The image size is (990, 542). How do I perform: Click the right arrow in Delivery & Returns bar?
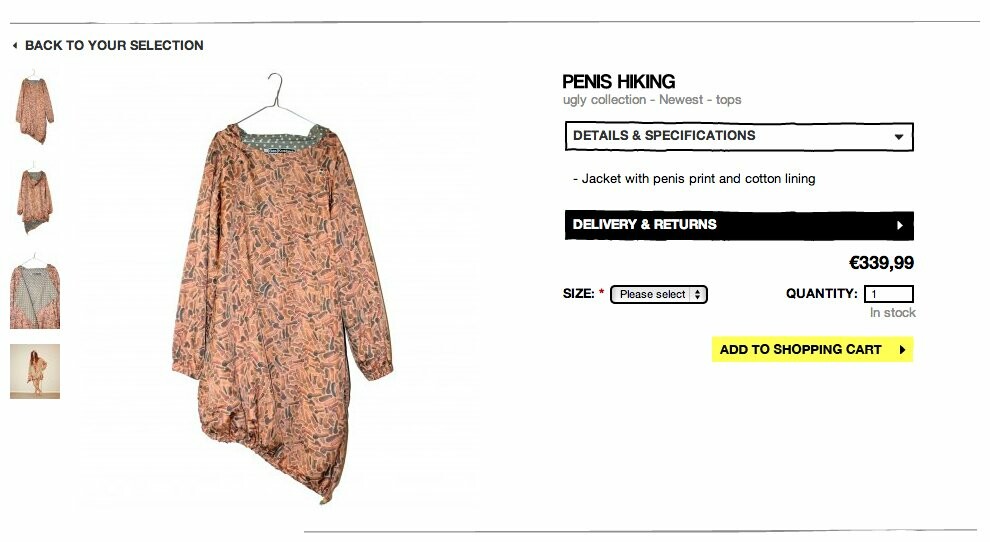click(900, 226)
